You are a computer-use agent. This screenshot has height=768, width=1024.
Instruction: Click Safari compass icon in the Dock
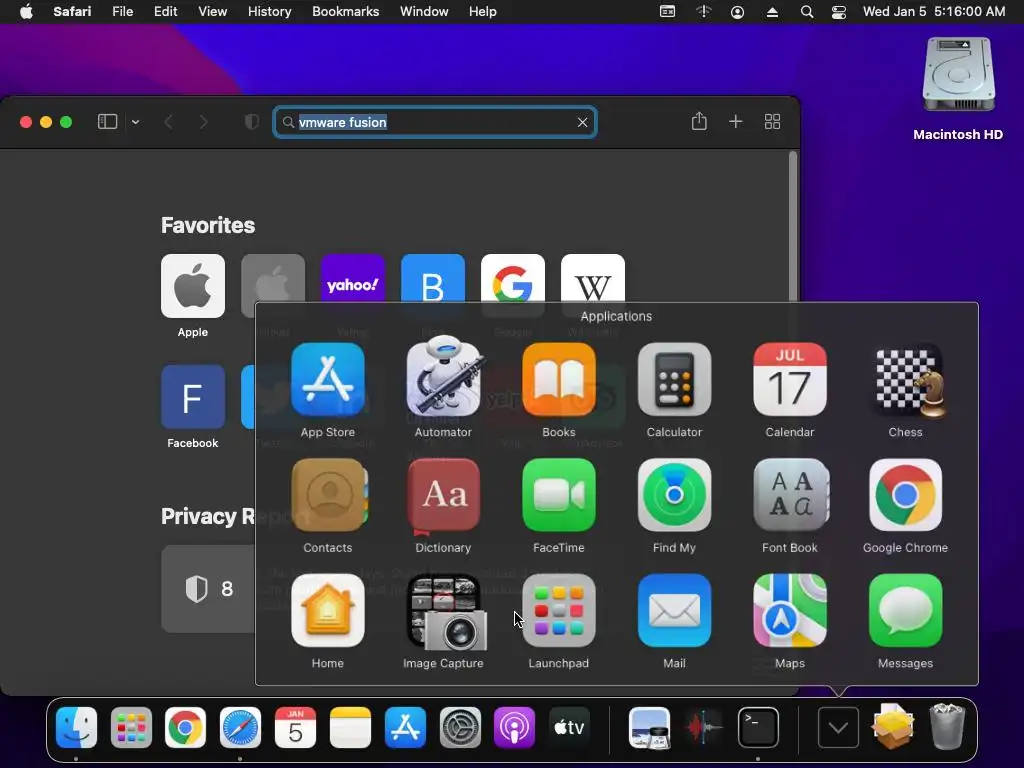click(x=240, y=727)
